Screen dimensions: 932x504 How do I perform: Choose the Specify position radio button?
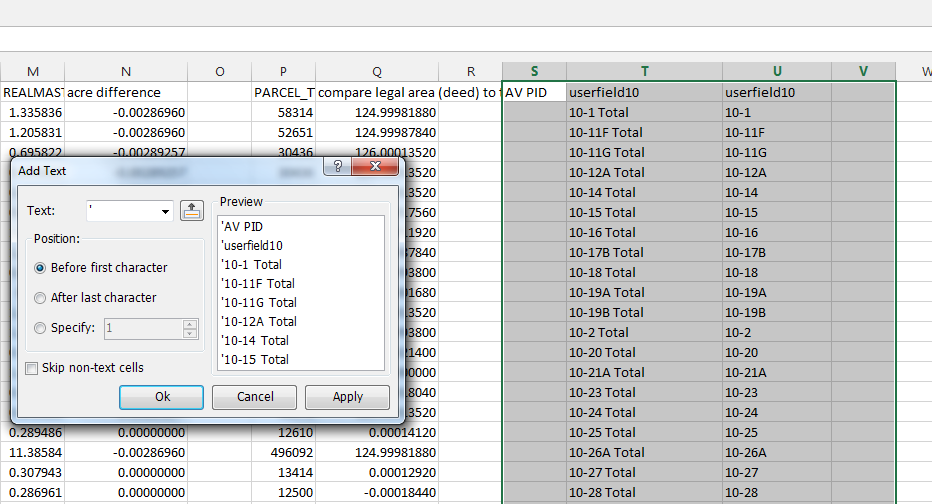[40, 328]
